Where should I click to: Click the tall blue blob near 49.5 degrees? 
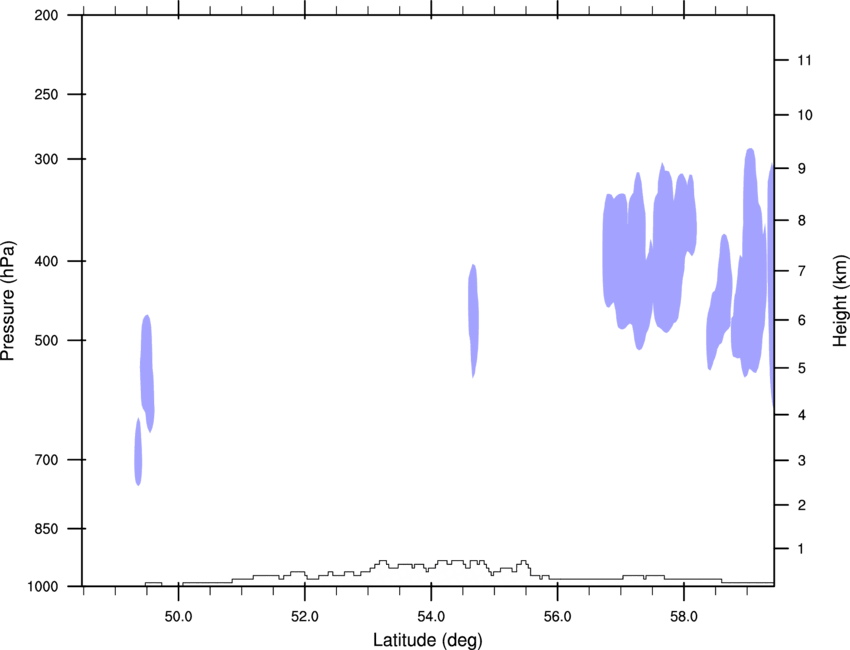coord(147,373)
